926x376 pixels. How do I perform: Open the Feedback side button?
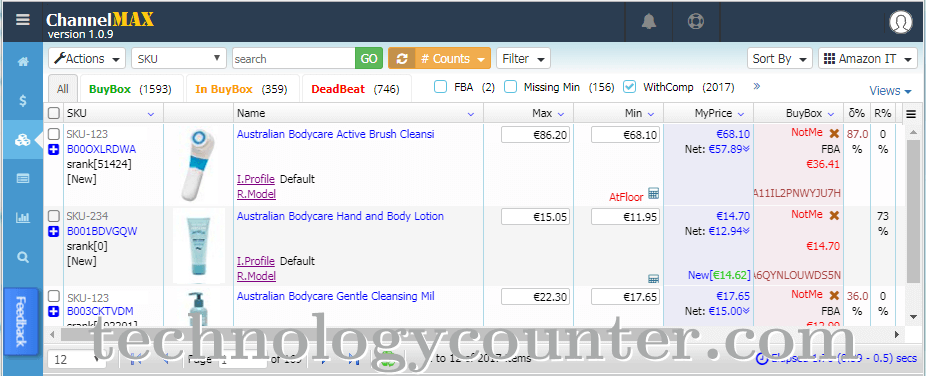coord(21,321)
